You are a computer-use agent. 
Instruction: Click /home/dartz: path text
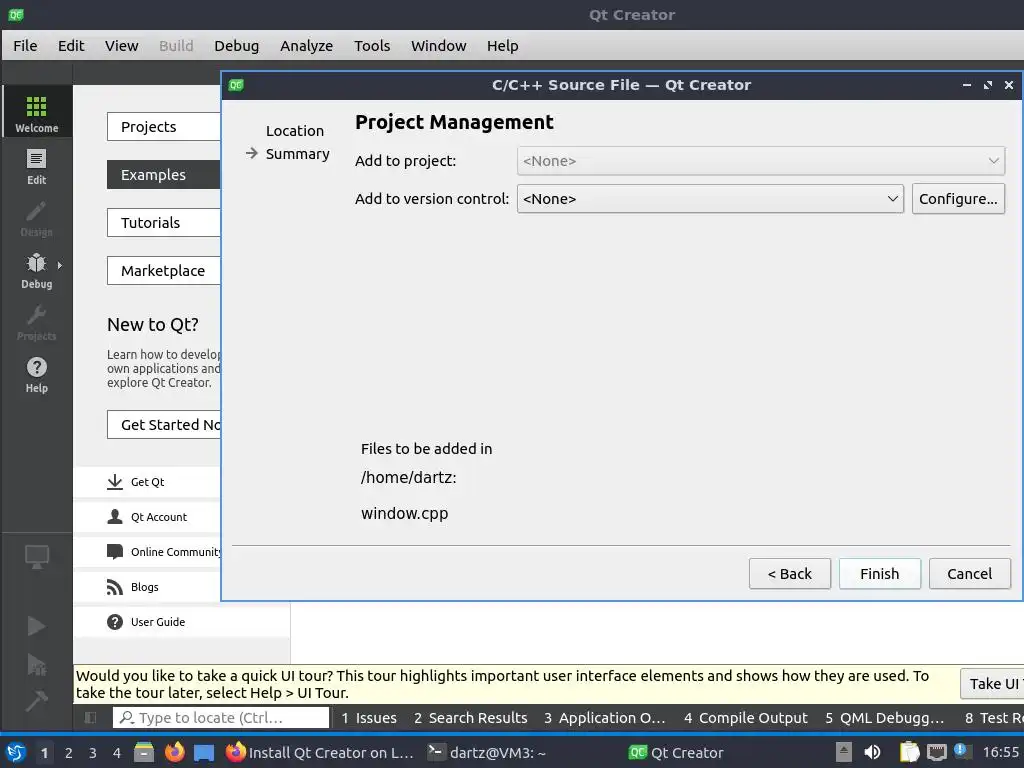pos(409,477)
